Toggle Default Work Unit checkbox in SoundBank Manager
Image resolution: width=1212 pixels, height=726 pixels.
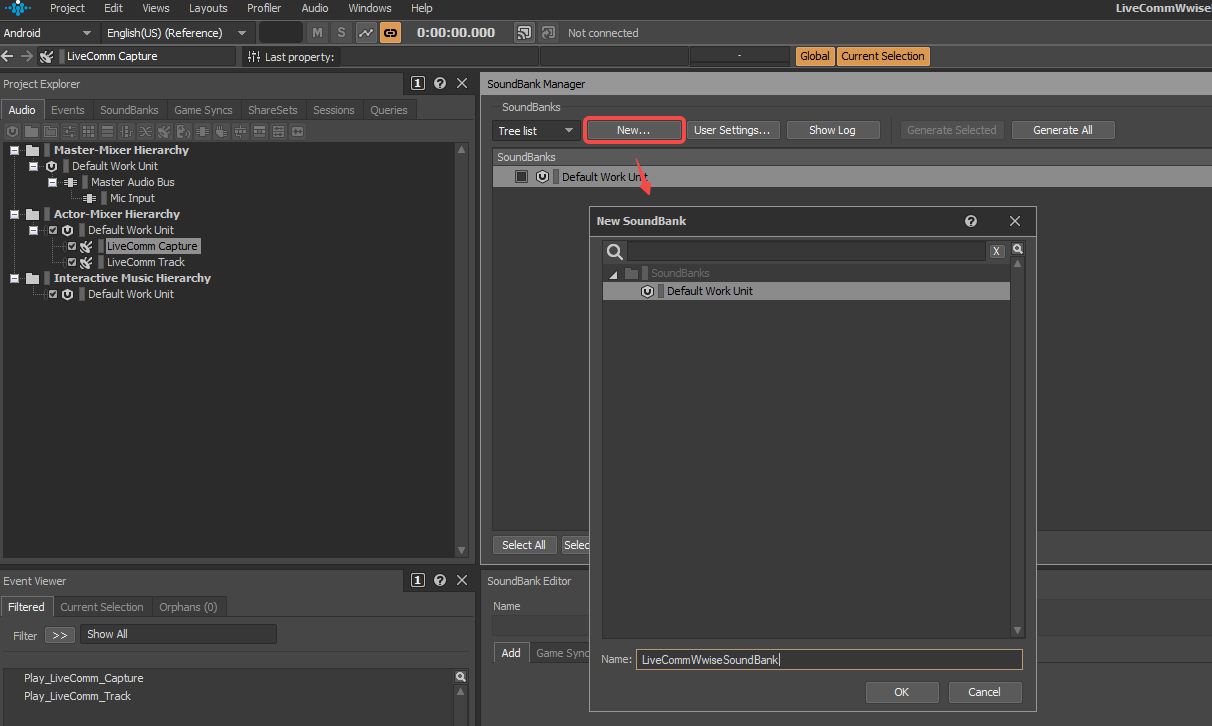click(521, 177)
